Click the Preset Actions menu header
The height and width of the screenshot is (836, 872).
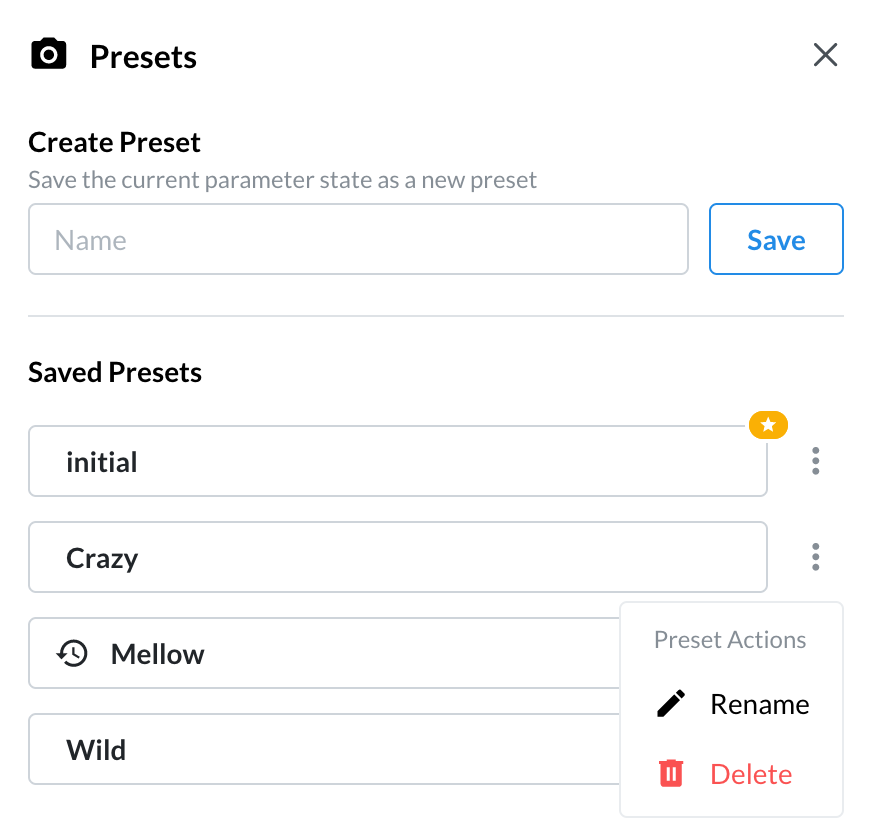(730, 640)
